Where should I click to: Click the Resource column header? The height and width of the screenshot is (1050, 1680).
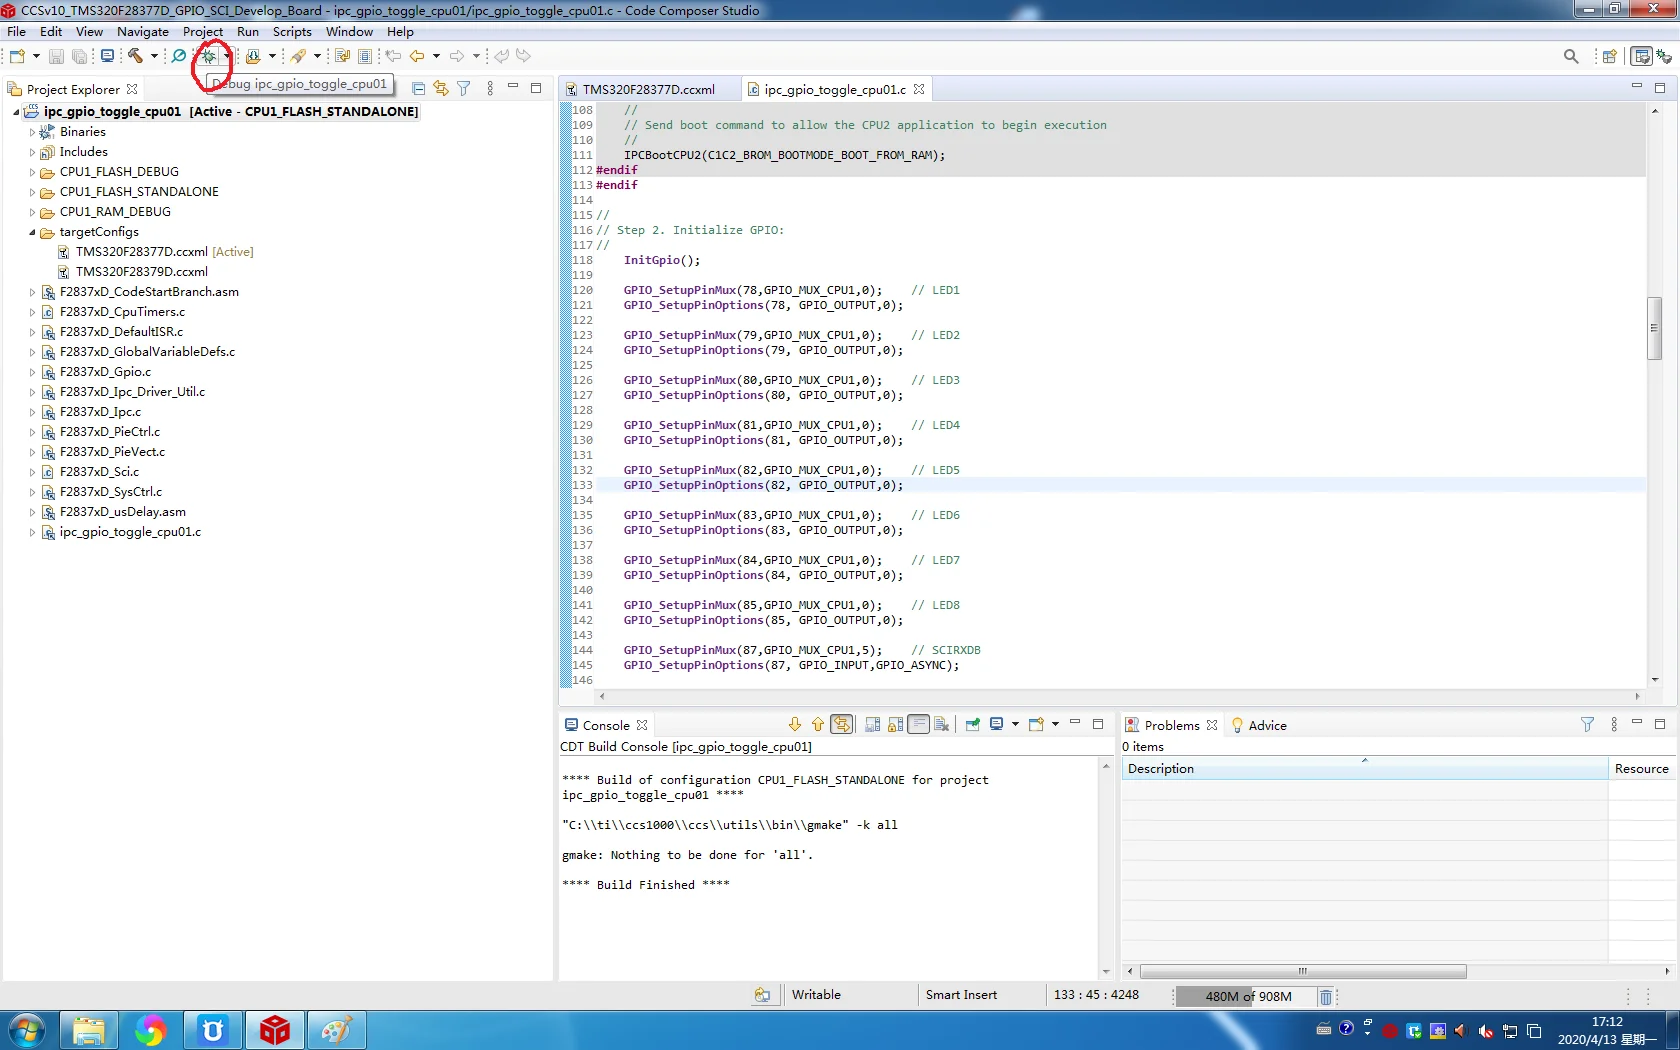(x=1641, y=768)
